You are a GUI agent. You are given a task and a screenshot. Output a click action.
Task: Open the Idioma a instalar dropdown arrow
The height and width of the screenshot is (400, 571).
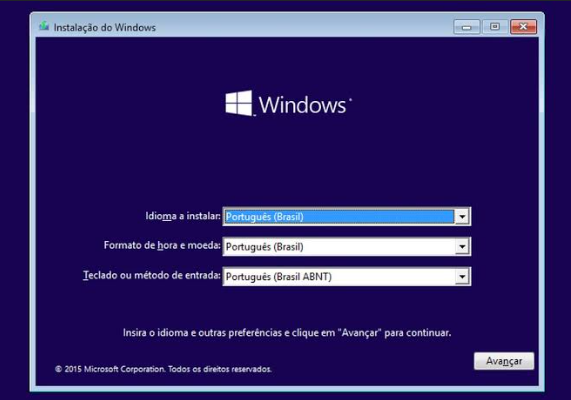[462, 217]
